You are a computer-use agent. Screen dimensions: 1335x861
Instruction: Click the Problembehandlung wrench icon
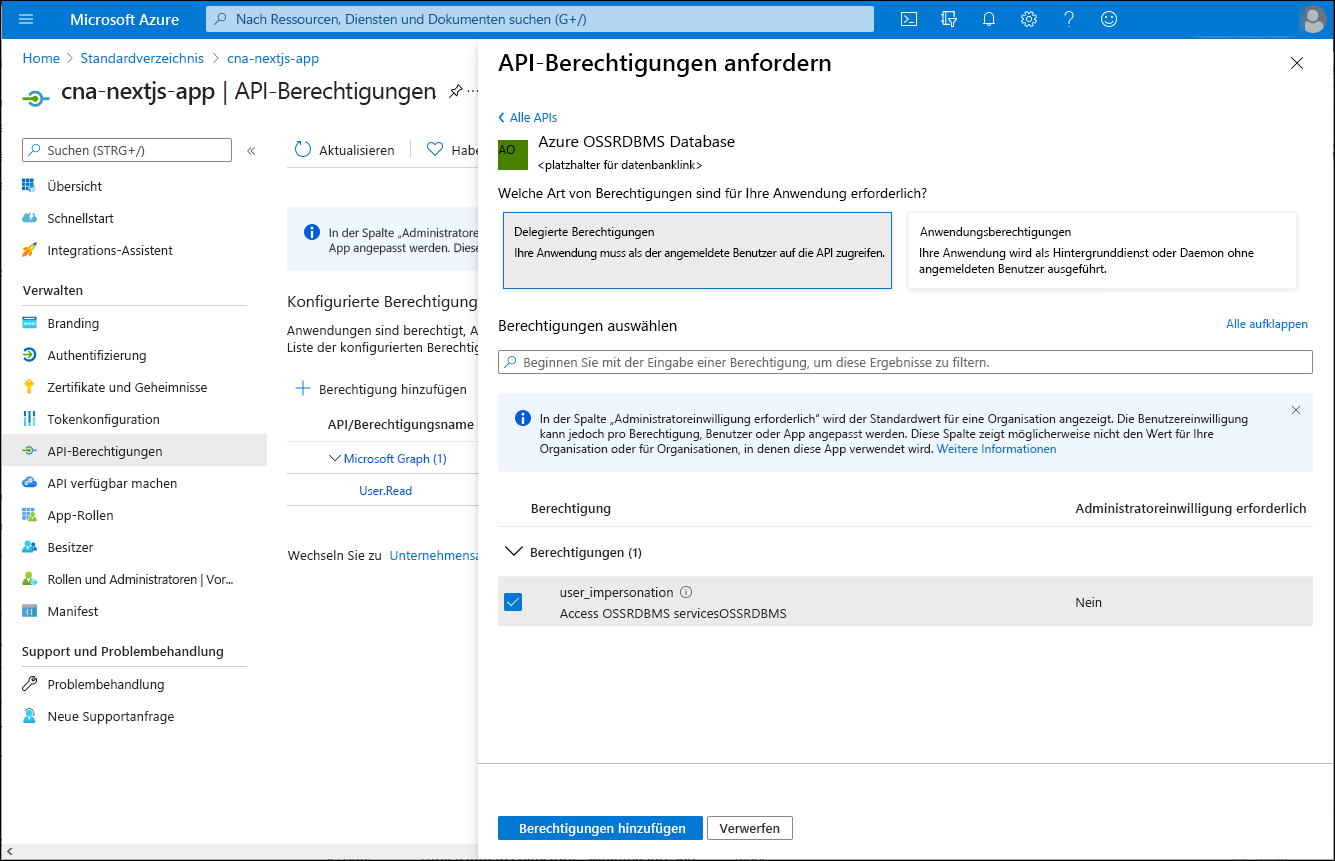[x=29, y=684]
